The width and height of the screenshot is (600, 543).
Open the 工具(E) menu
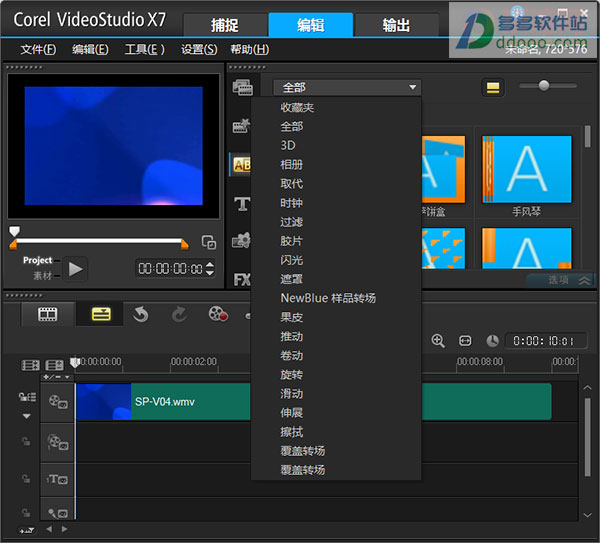click(x=145, y=49)
